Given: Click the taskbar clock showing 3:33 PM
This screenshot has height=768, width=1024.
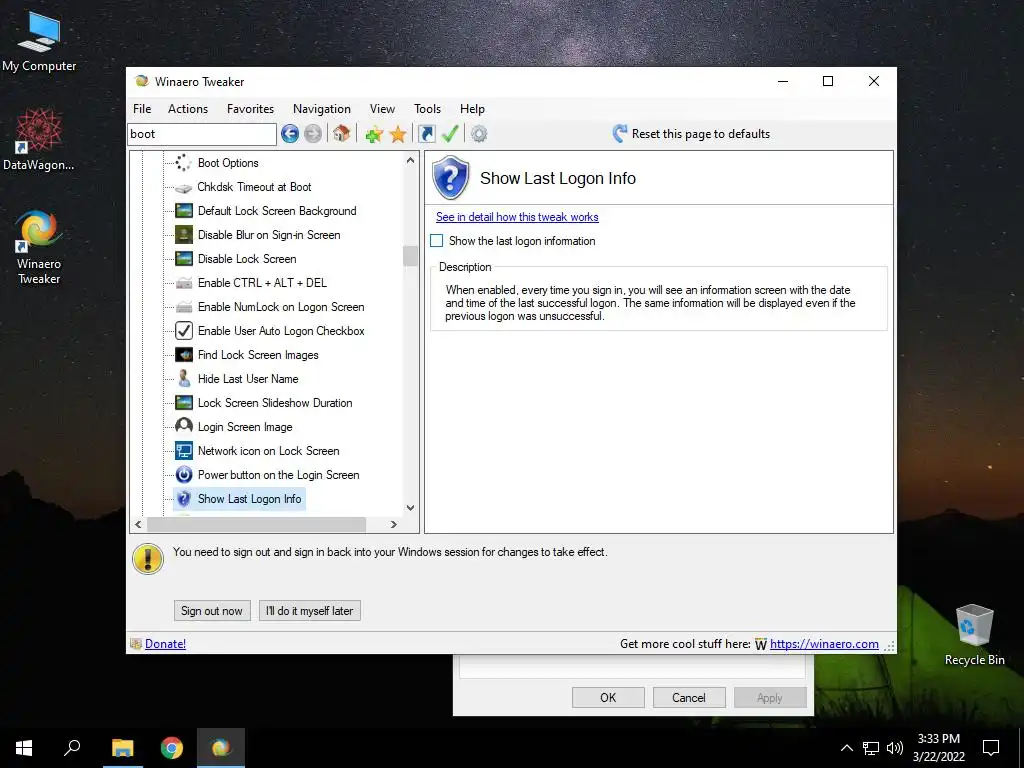Looking at the screenshot, I should pyautogui.click(x=938, y=748).
